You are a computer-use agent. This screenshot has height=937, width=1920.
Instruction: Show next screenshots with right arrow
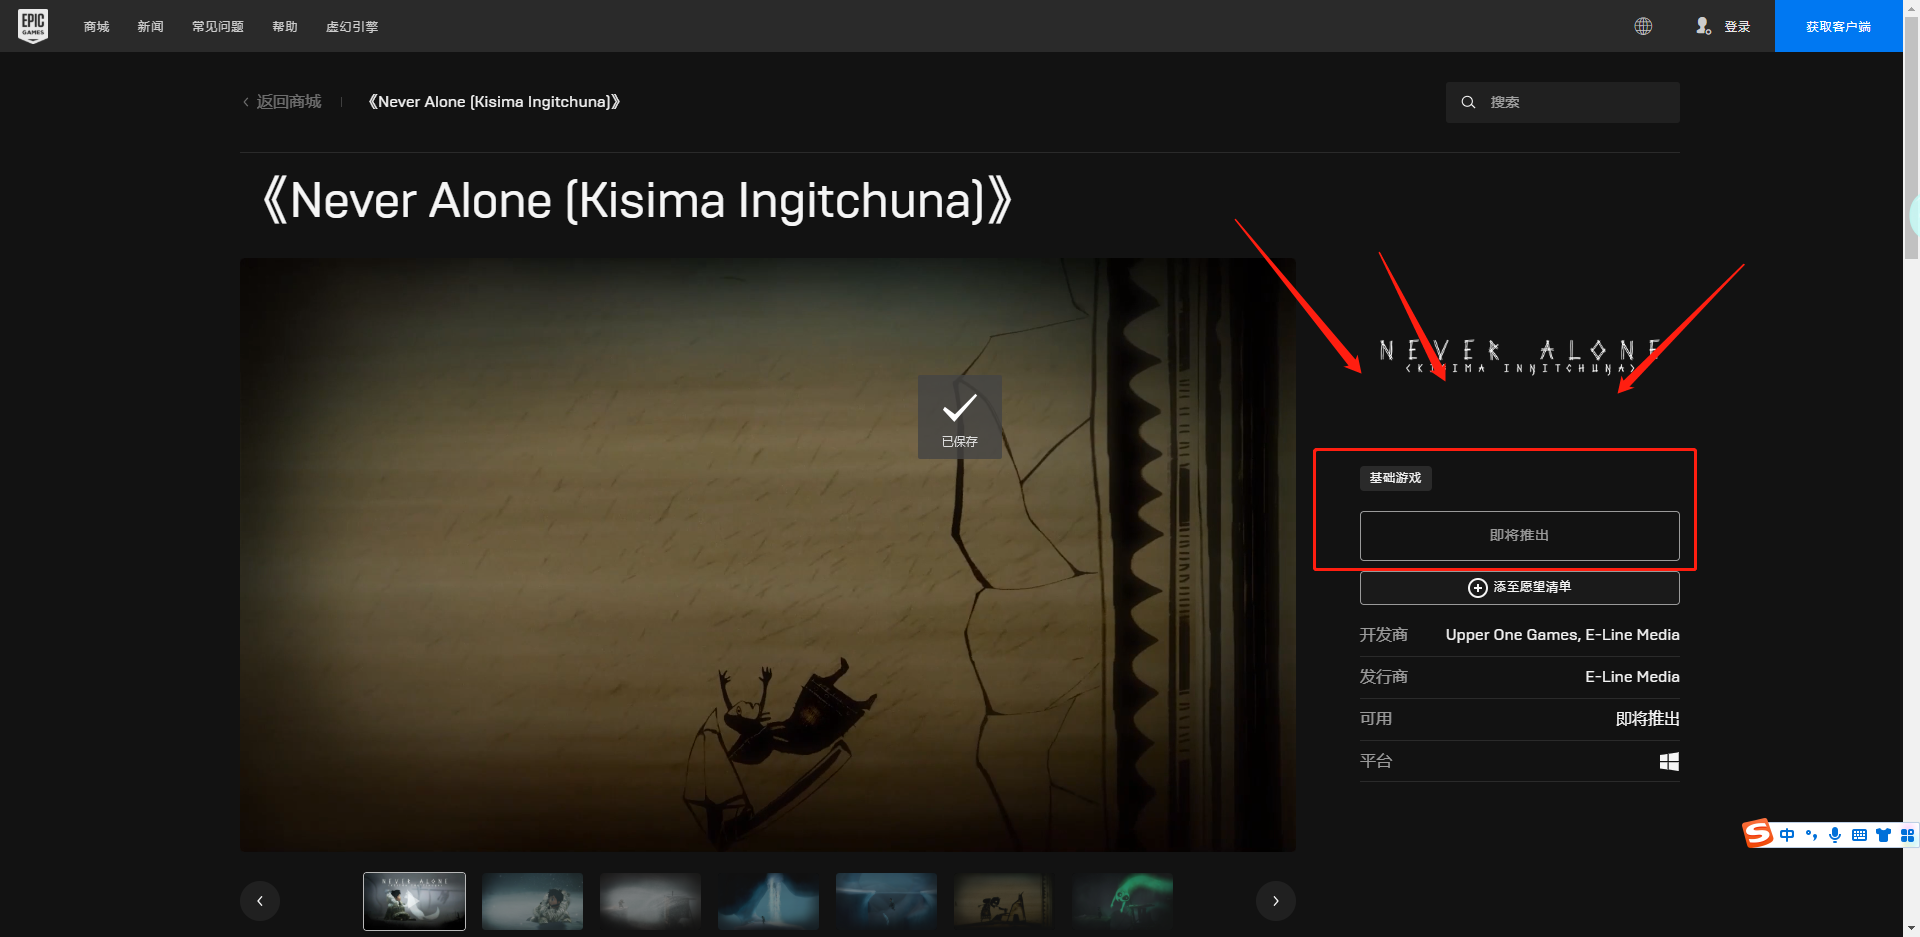1275,901
